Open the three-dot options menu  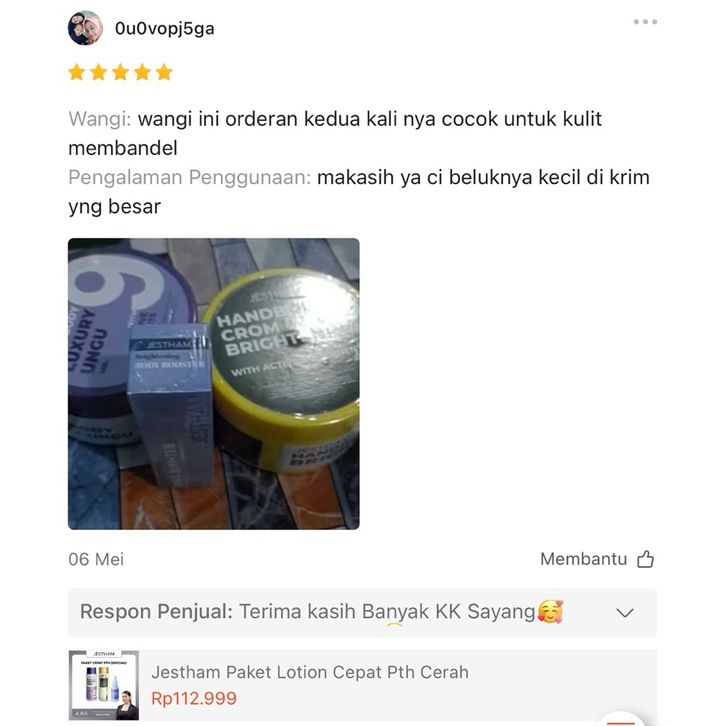point(645,22)
